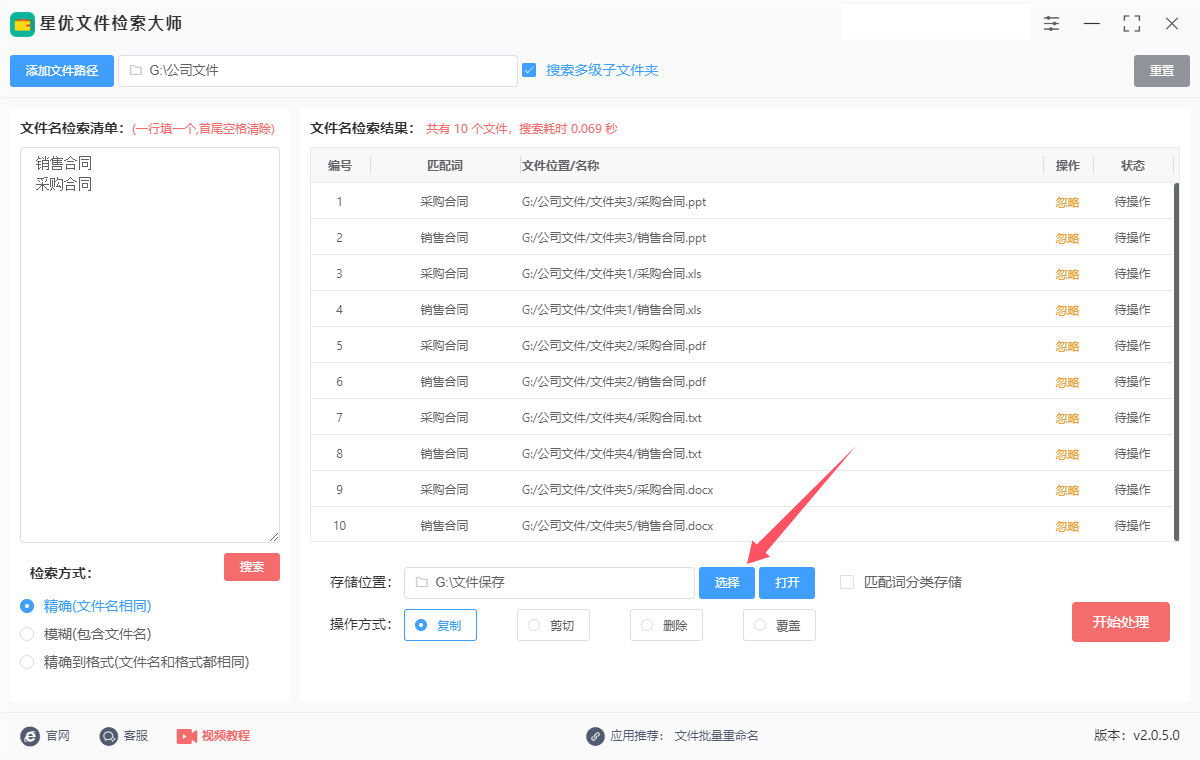Select file path G:/公司文件/文件夹2/采购合同.pdf
1200x760 pixels.
[614, 346]
